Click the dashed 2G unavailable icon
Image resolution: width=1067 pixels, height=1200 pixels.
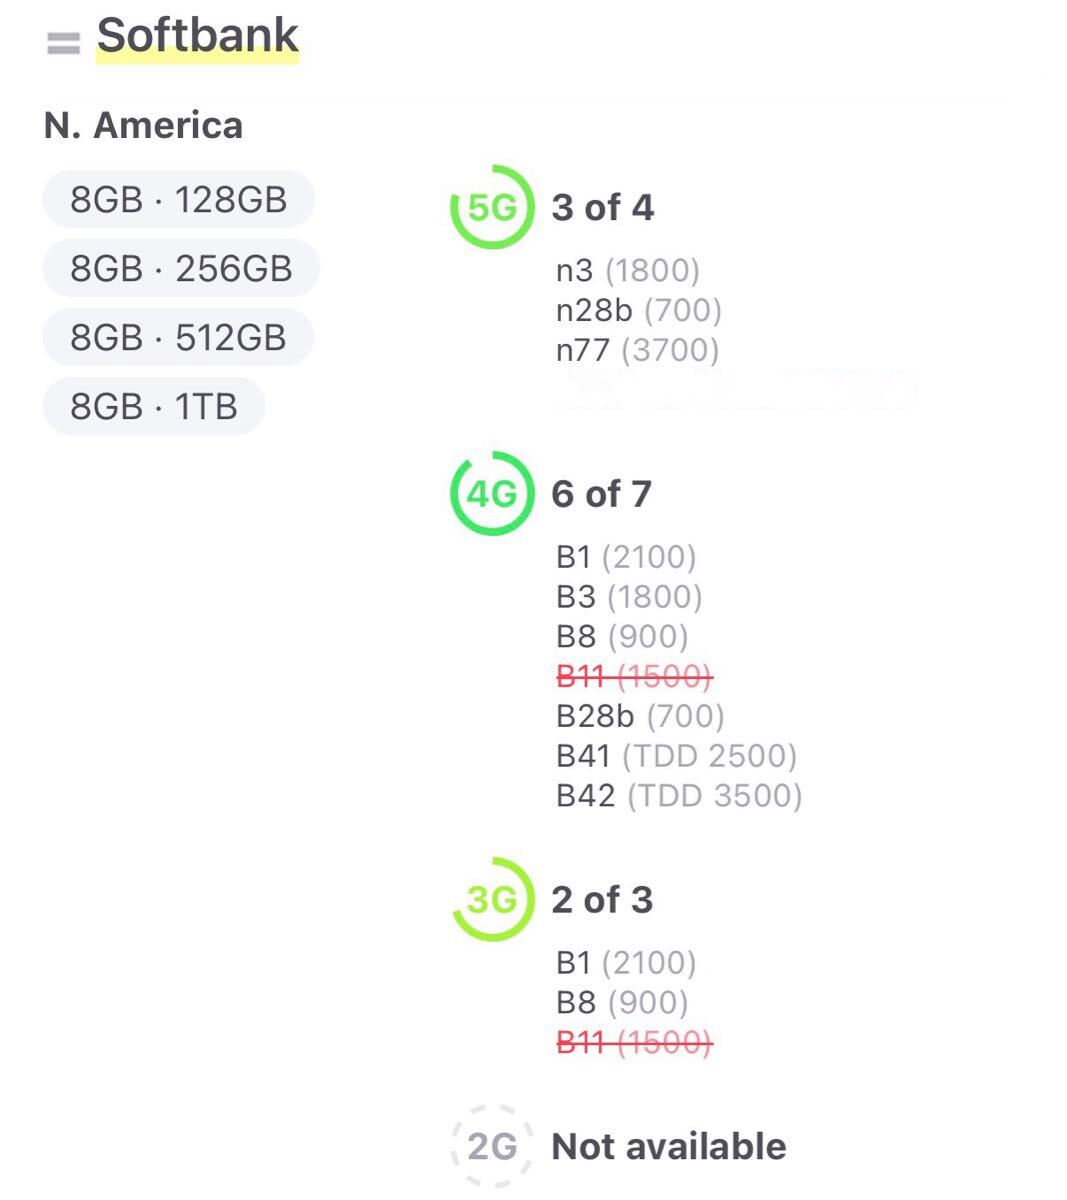(x=492, y=1146)
